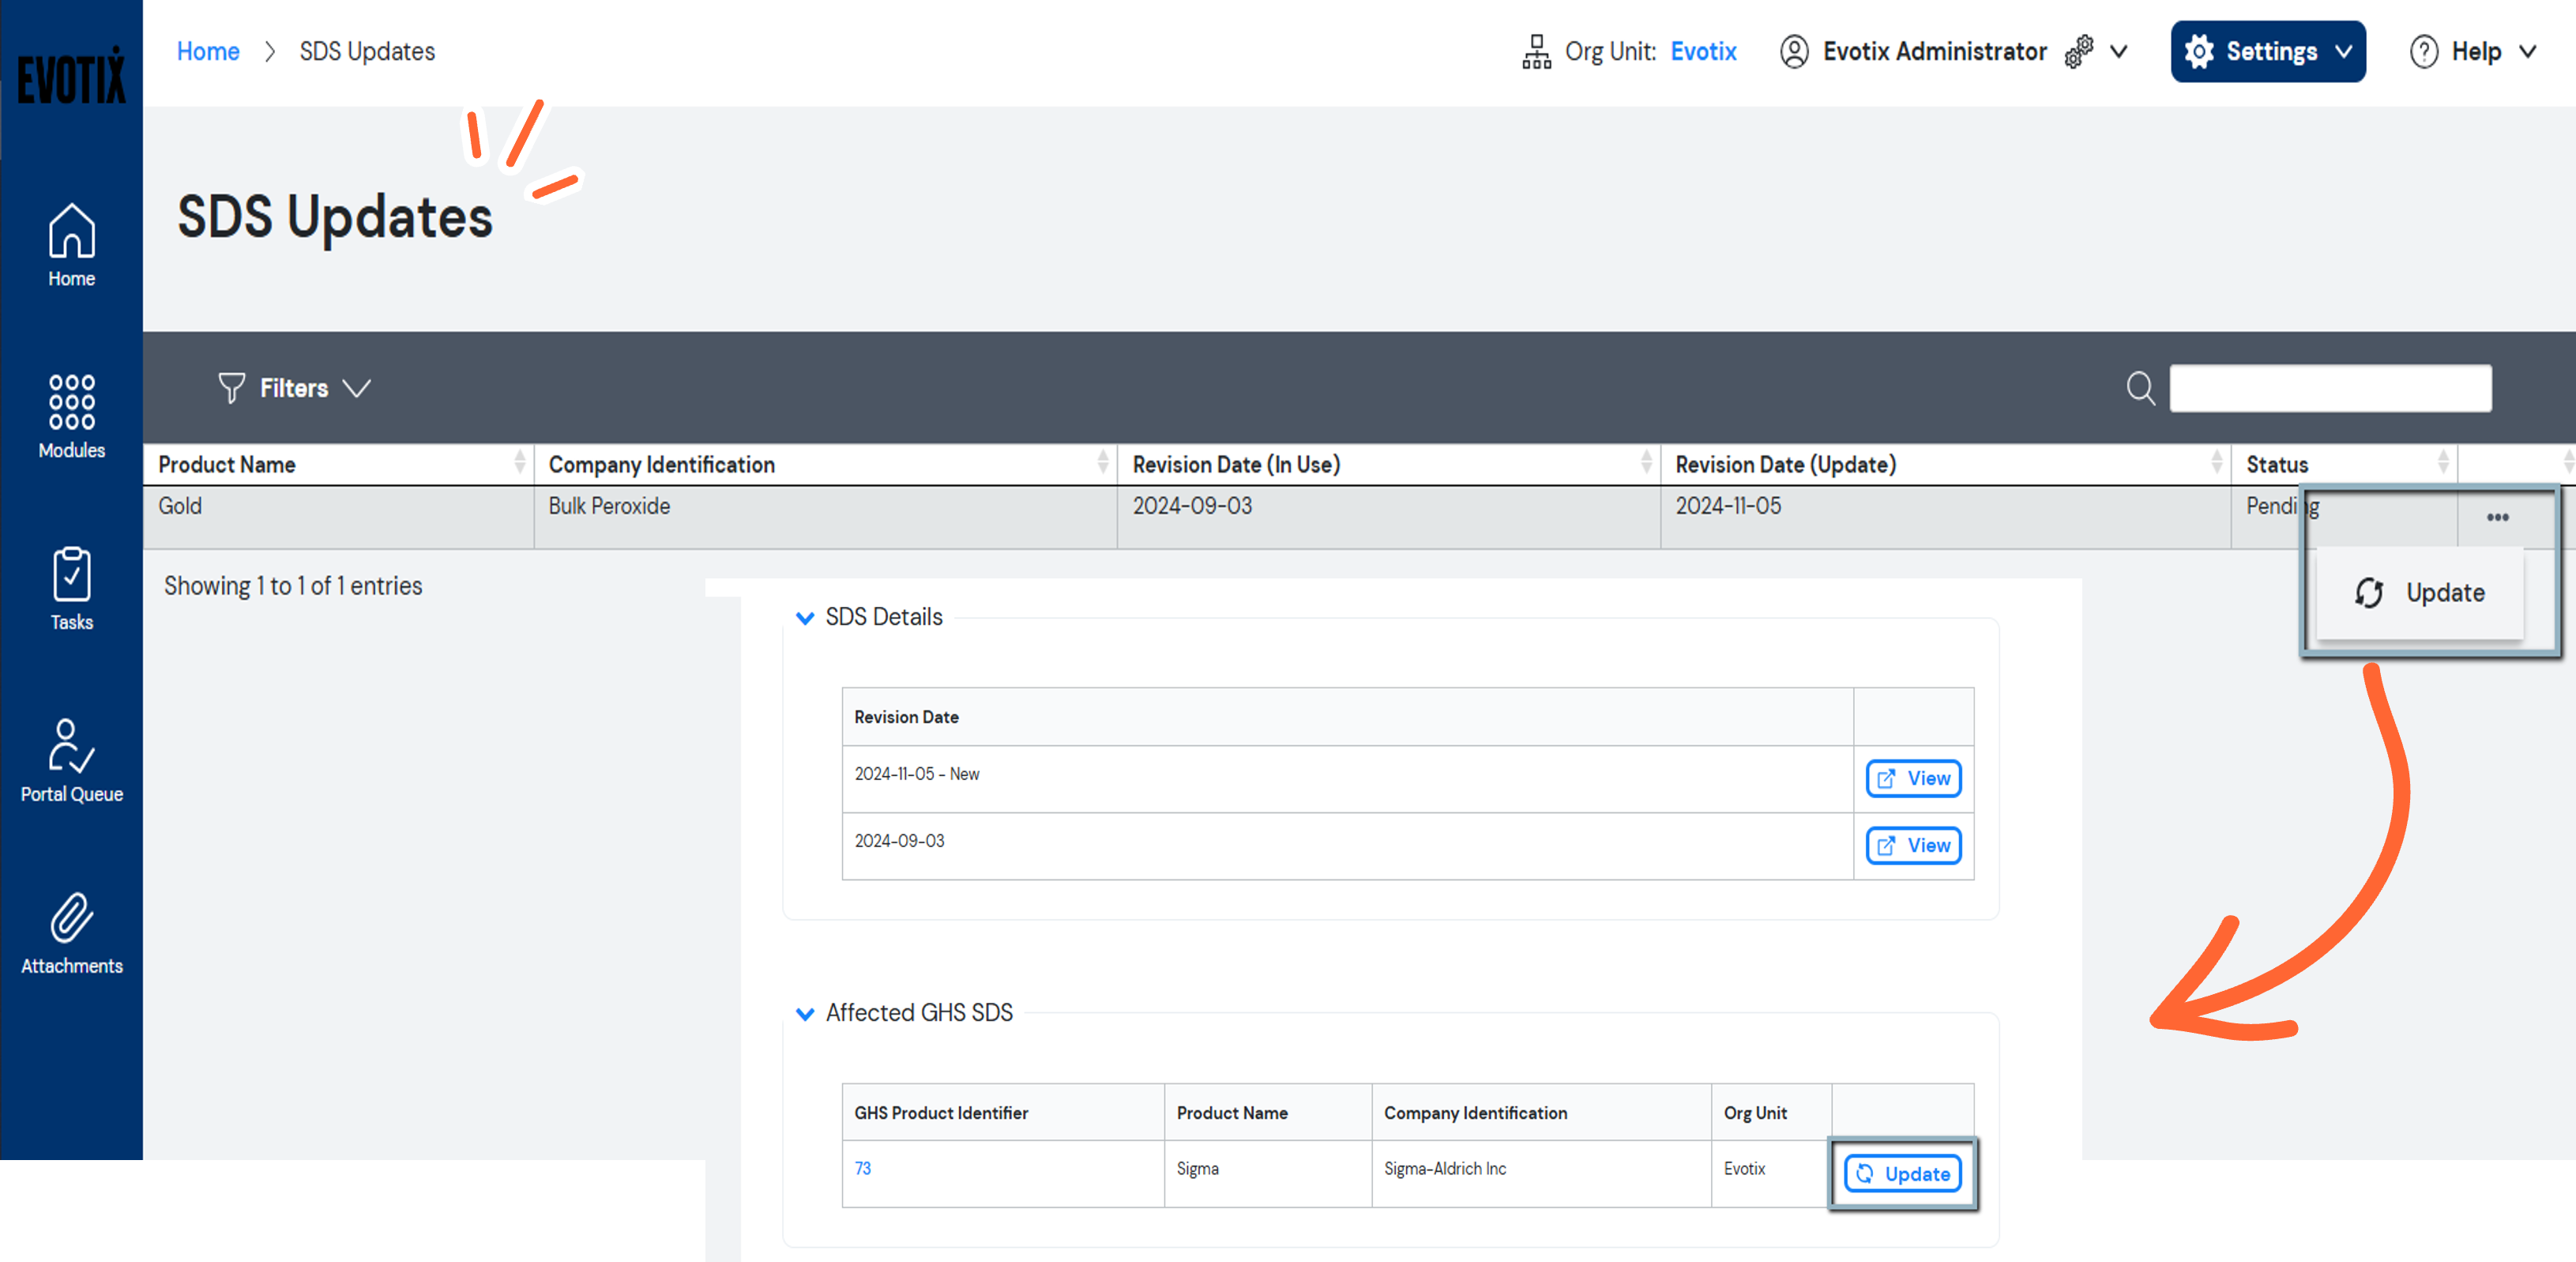The height and width of the screenshot is (1262, 2576).
Task: Click the Sigma product name cell
Action: [1268, 1174]
